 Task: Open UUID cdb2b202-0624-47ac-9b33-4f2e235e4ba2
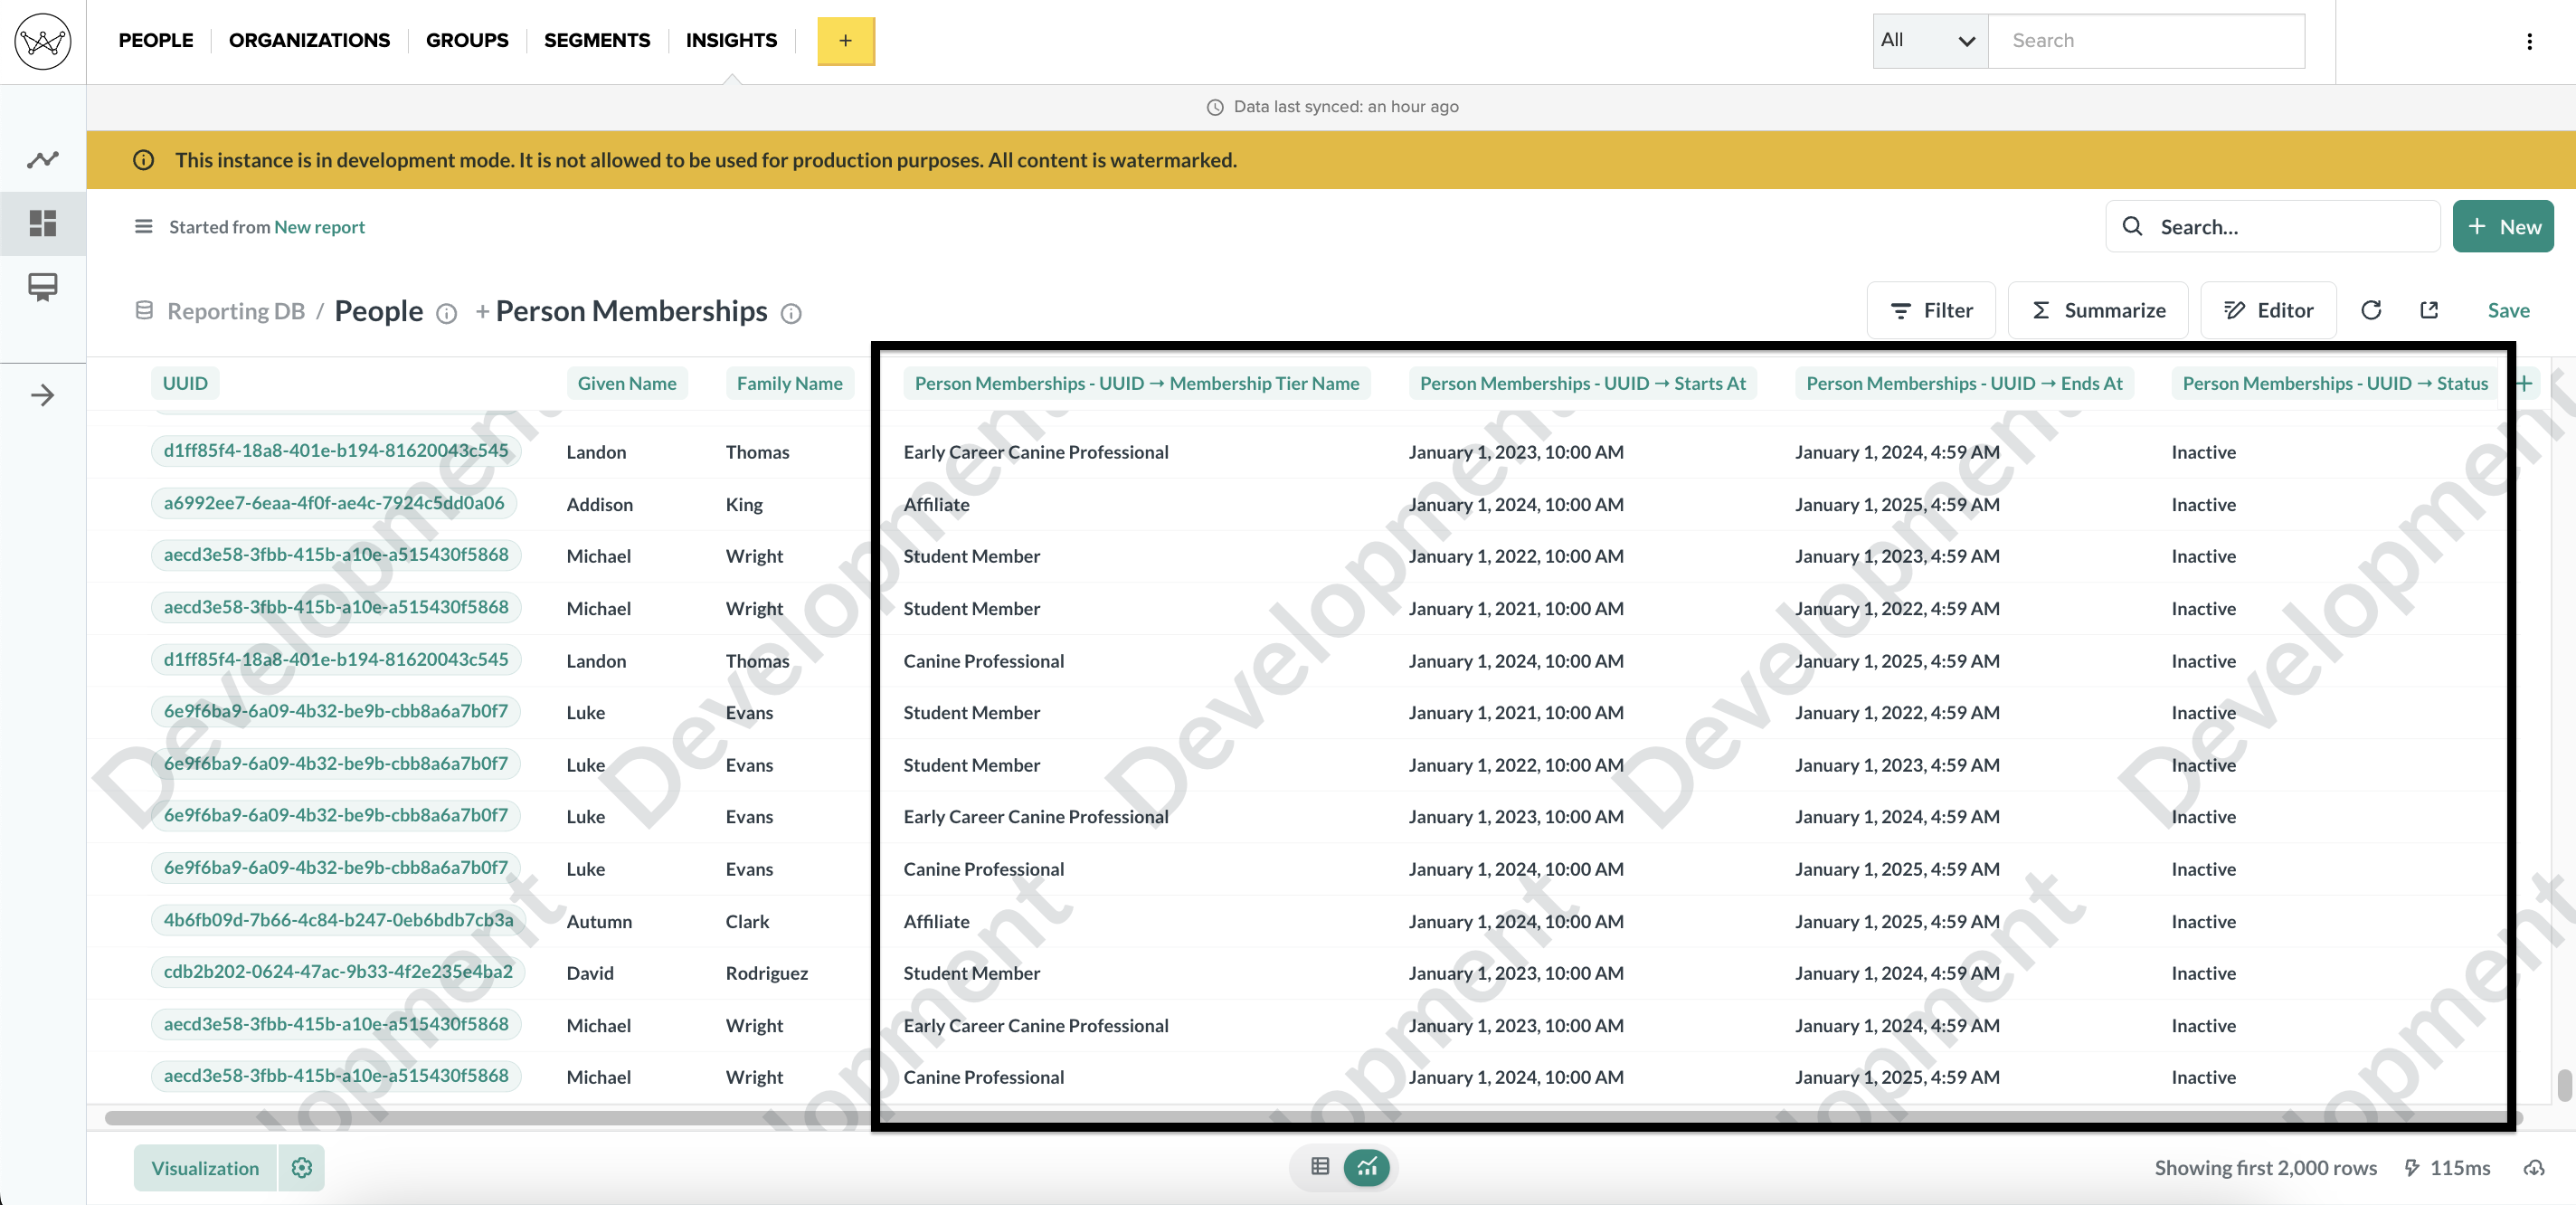(338, 972)
